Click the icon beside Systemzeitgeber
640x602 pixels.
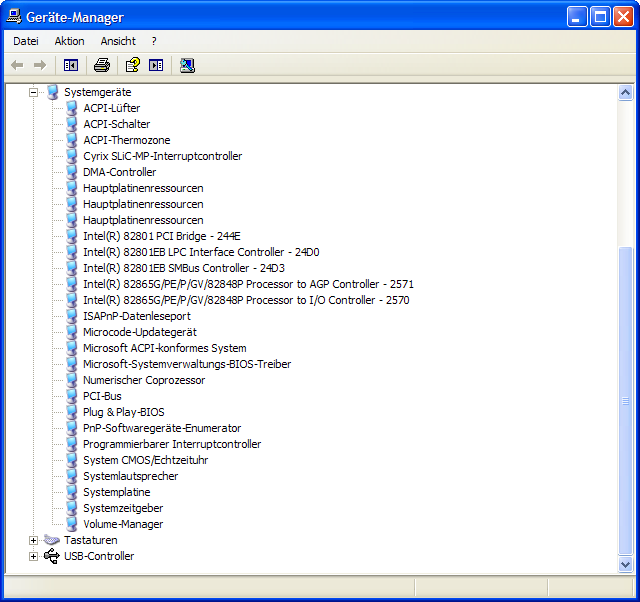point(72,508)
